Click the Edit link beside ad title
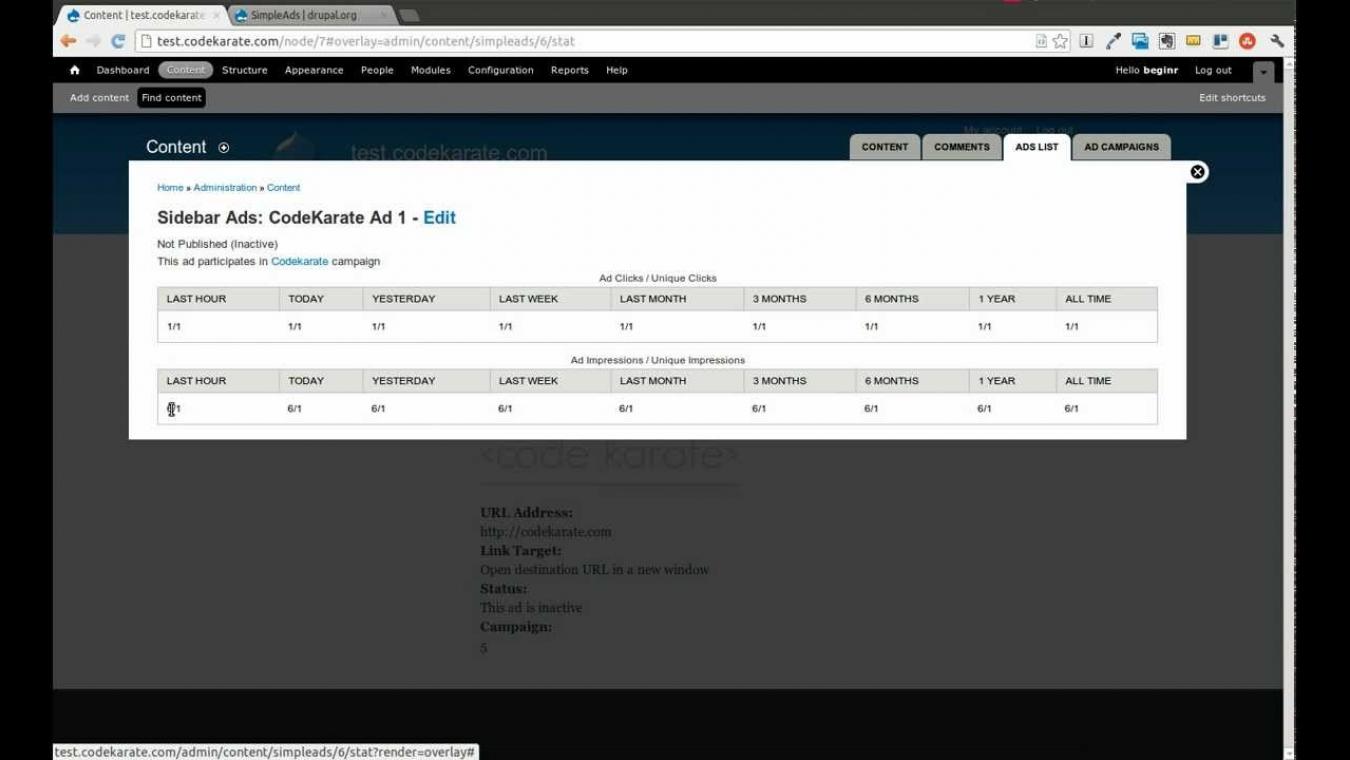The height and width of the screenshot is (760, 1350). point(439,218)
